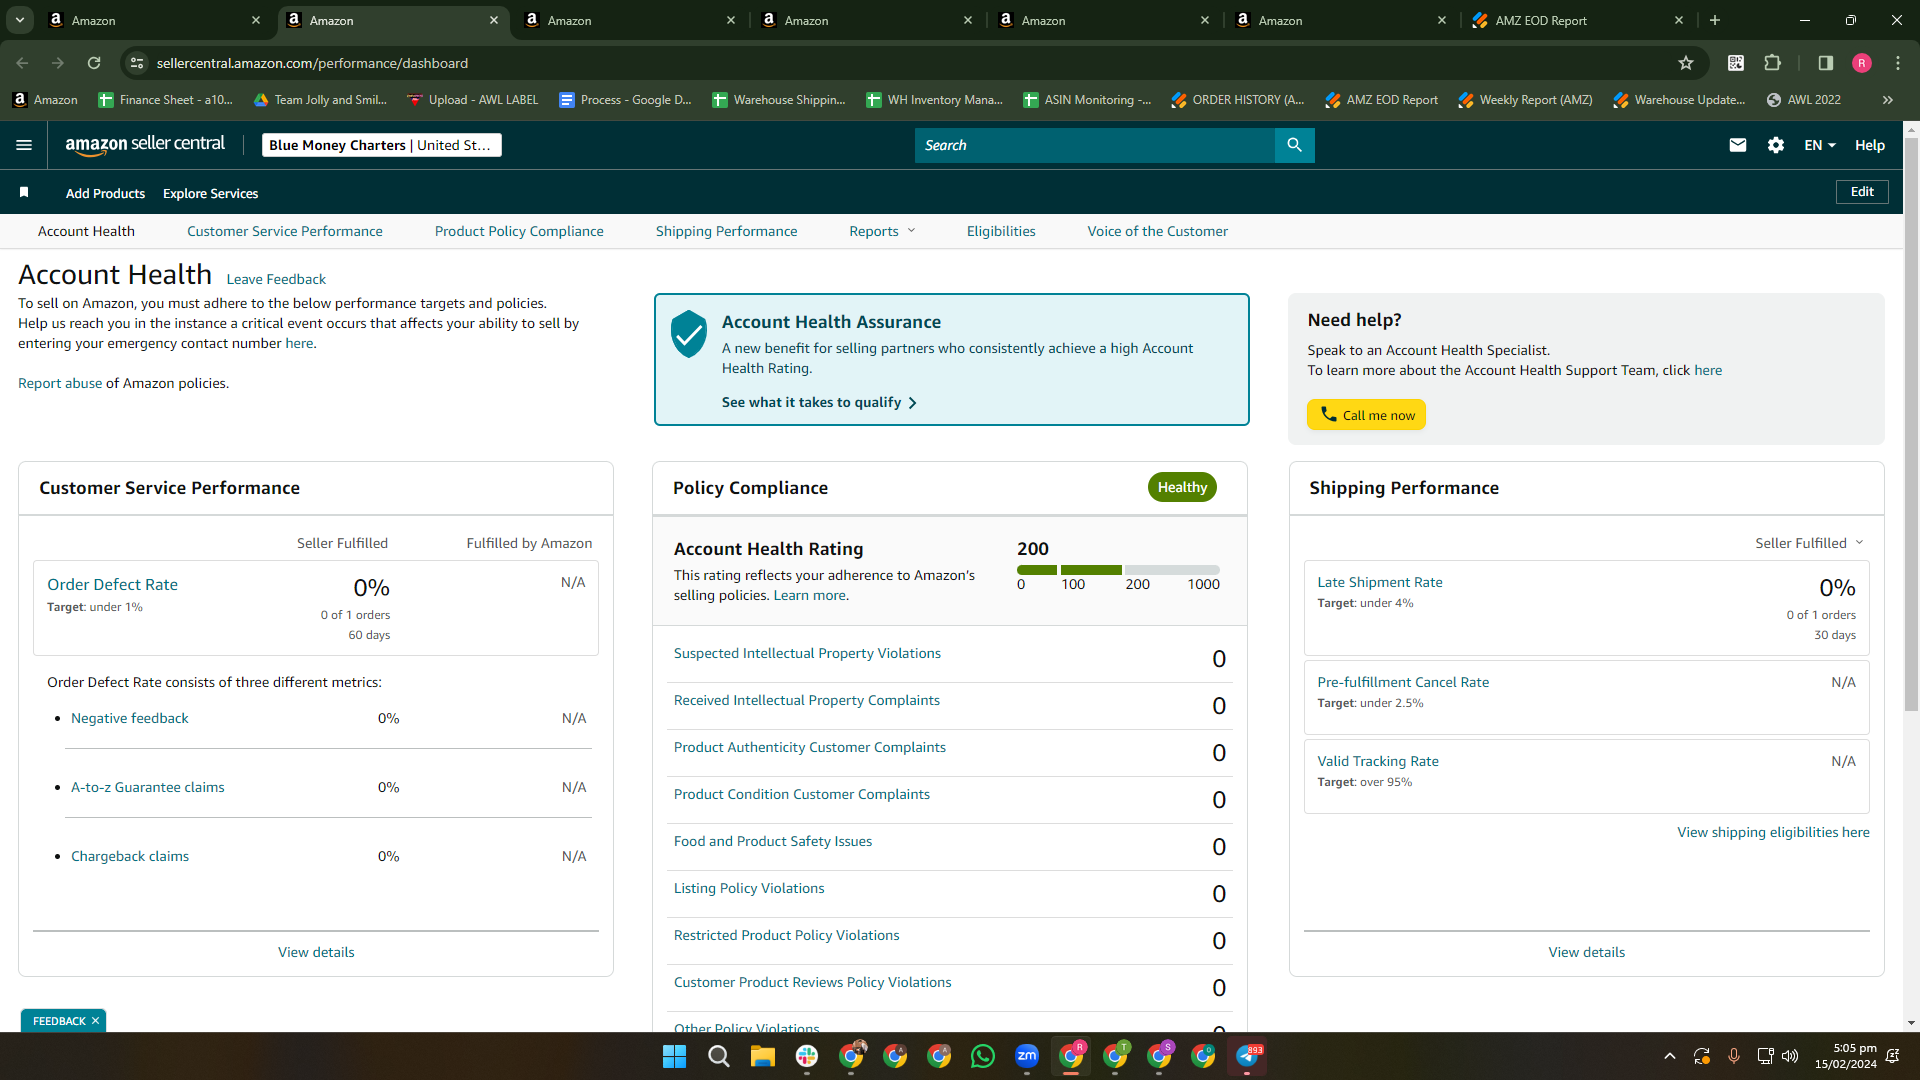Click the browser address bar URL

[x=312, y=63]
